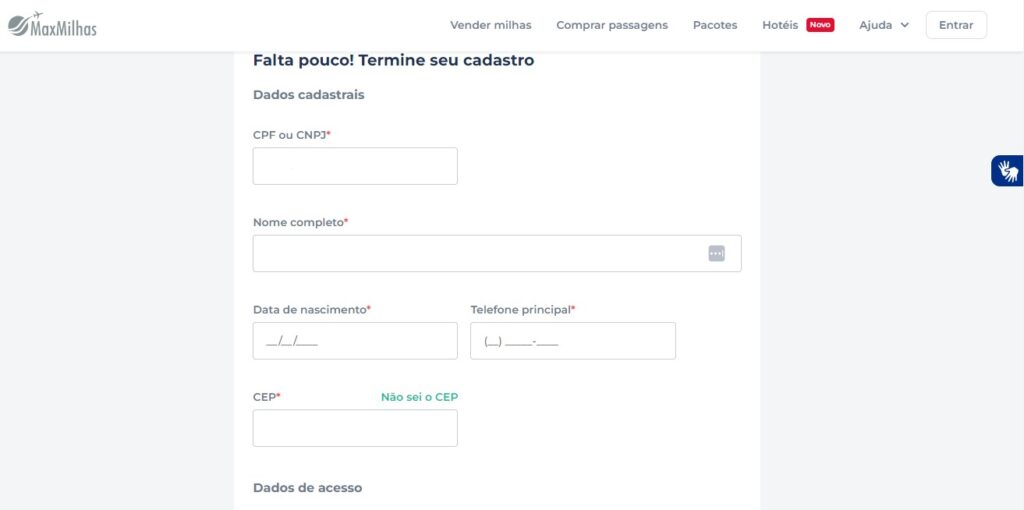Click the Telefone principal field label
Viewport: 1024px width, 510px height.
coord(522,310)
